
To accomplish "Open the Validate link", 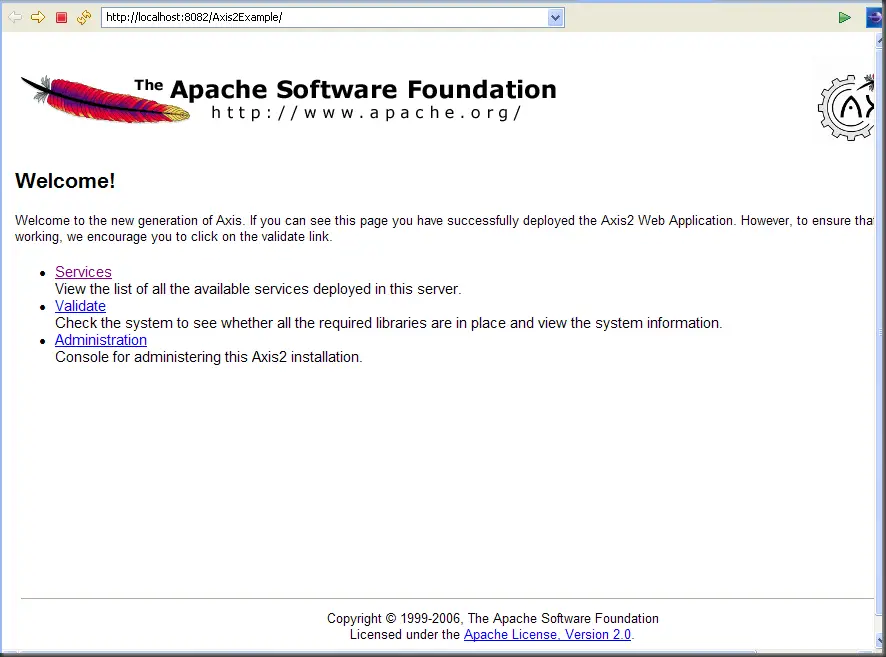I will tap(80, 306).
